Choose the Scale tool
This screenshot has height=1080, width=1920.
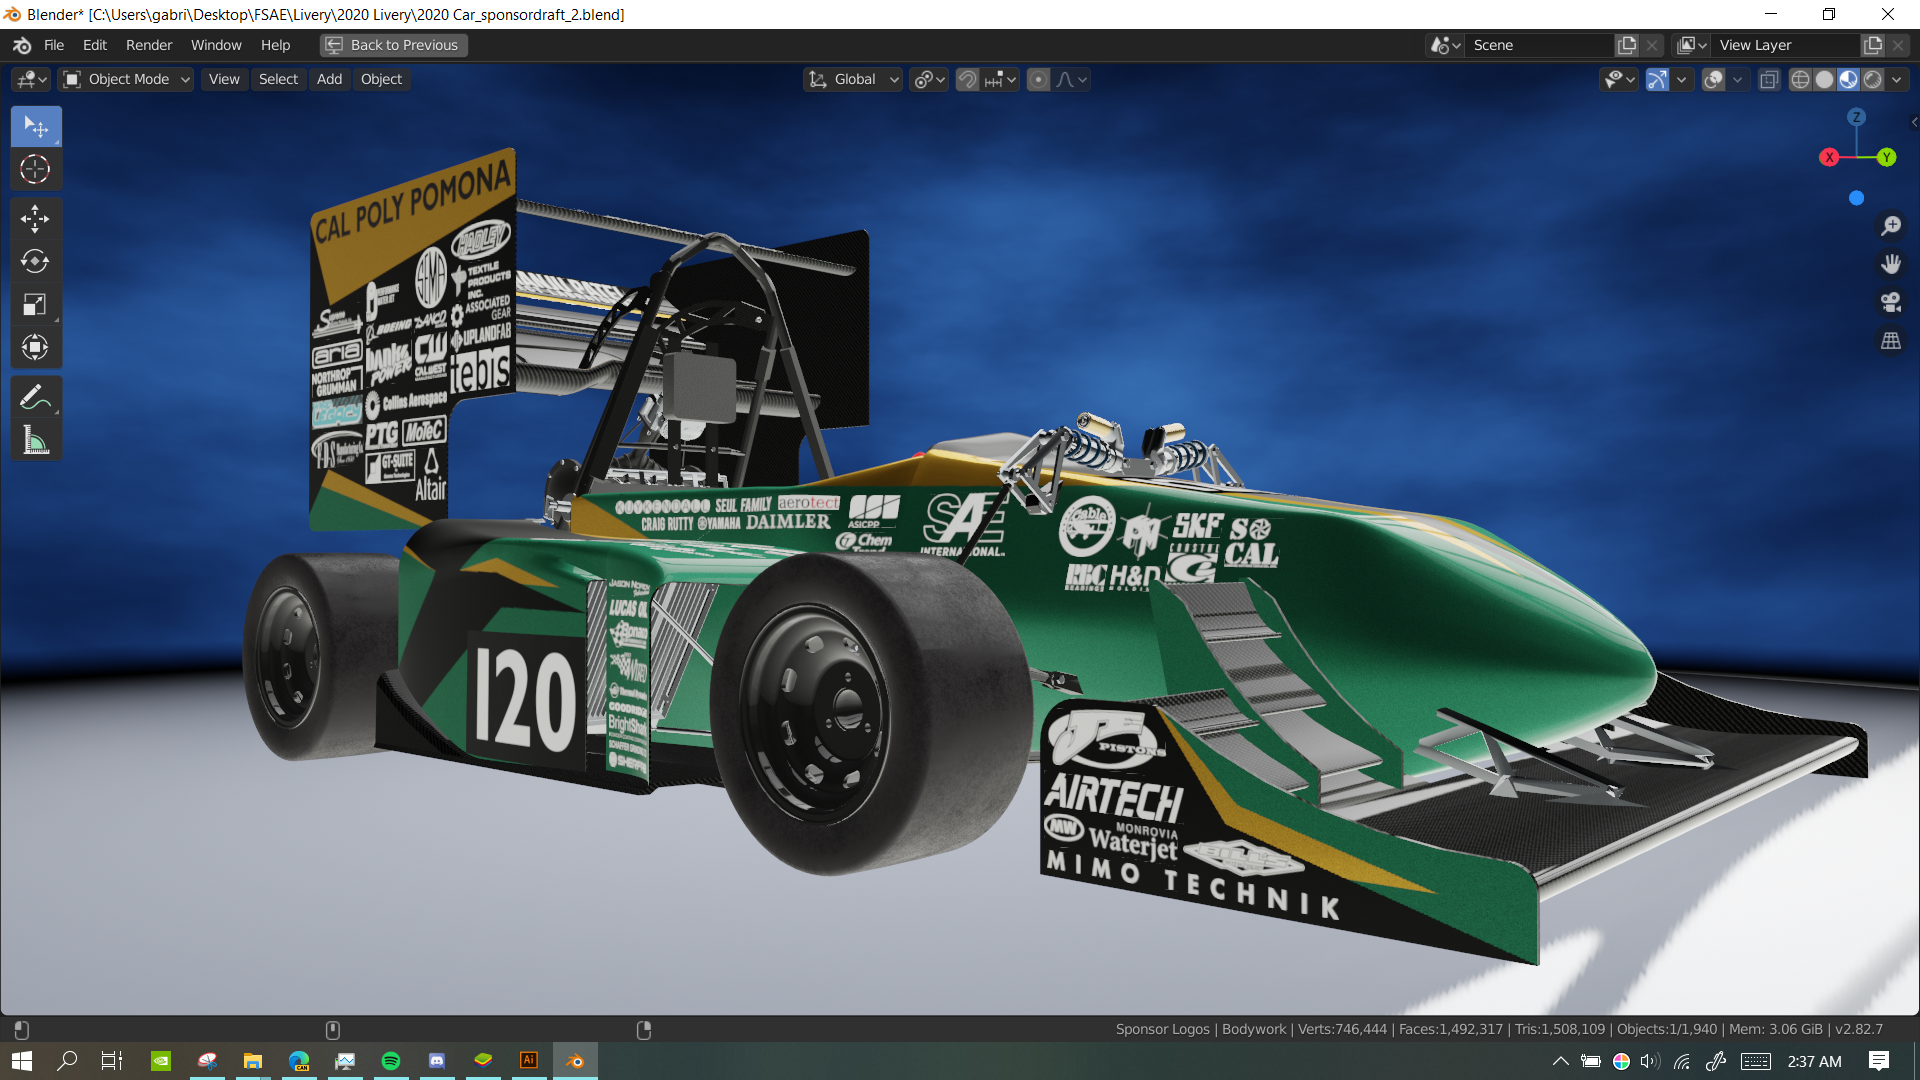pos(35,304)
